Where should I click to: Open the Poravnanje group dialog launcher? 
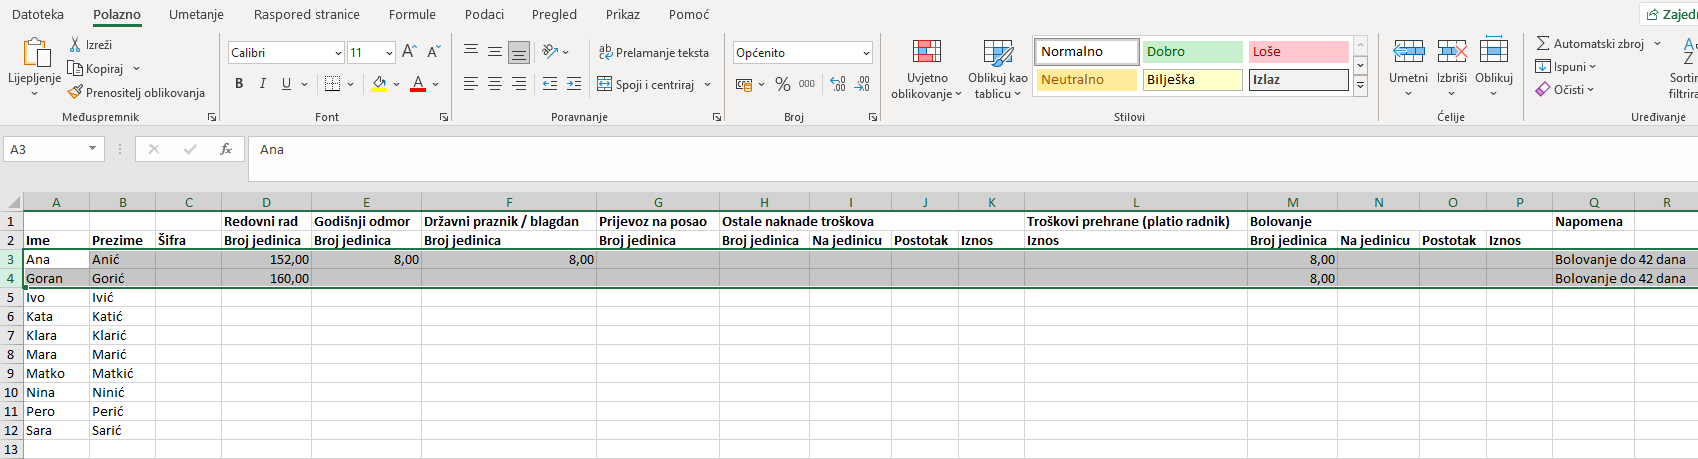[x=717, y=118]
